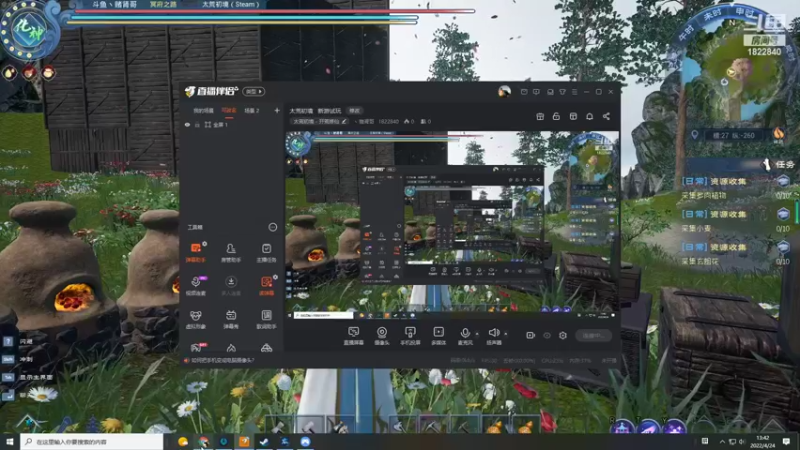Add a 多媒体 media source
The image size is (800, 450).
[438, 336]
